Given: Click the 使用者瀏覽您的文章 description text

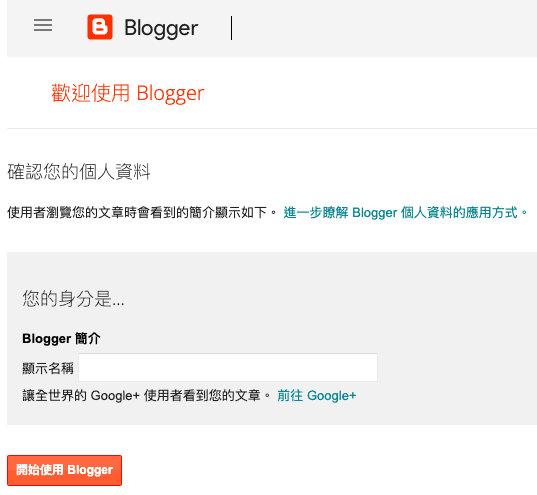Looking at the screenshot, I should [142, 212].
